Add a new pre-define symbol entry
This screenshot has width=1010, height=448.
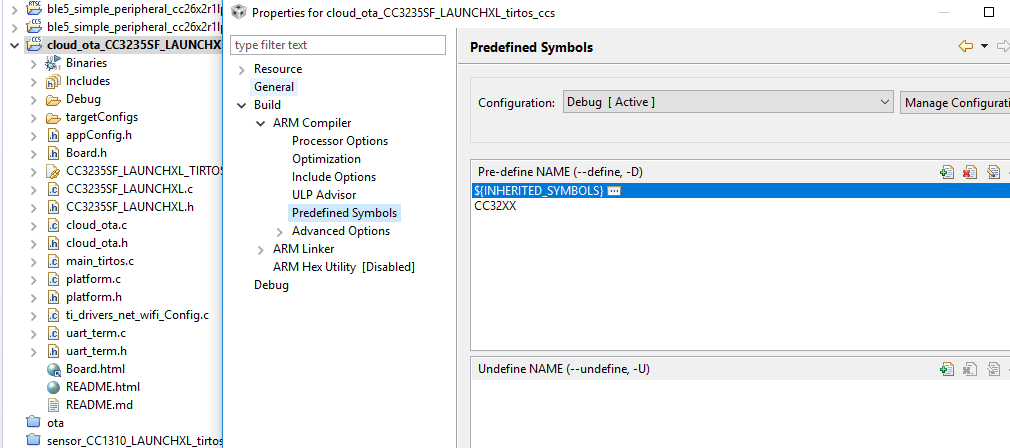(x=947, y=172)
